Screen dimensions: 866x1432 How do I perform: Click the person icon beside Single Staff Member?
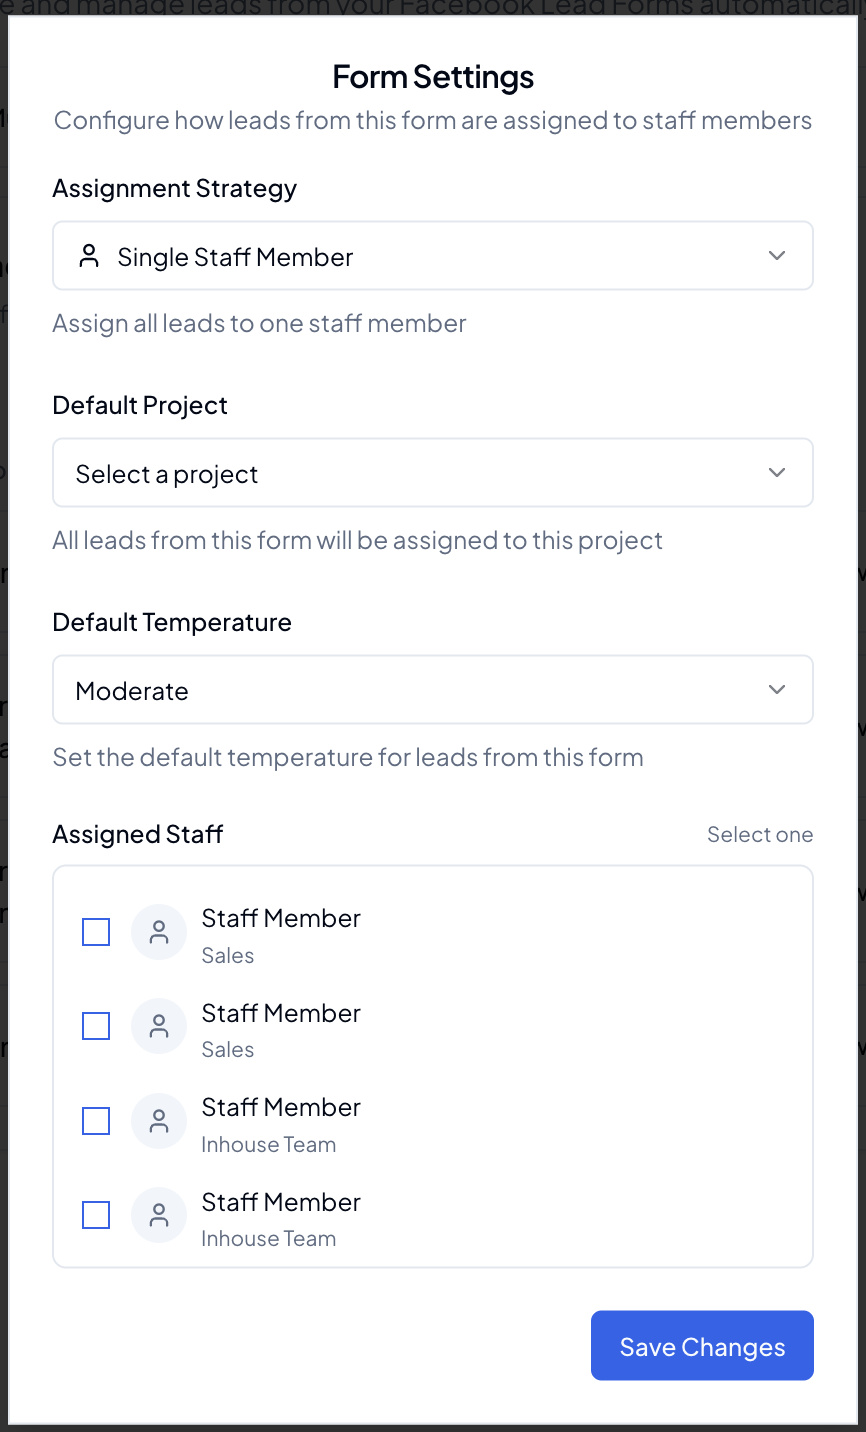click(x=90, y=256)
